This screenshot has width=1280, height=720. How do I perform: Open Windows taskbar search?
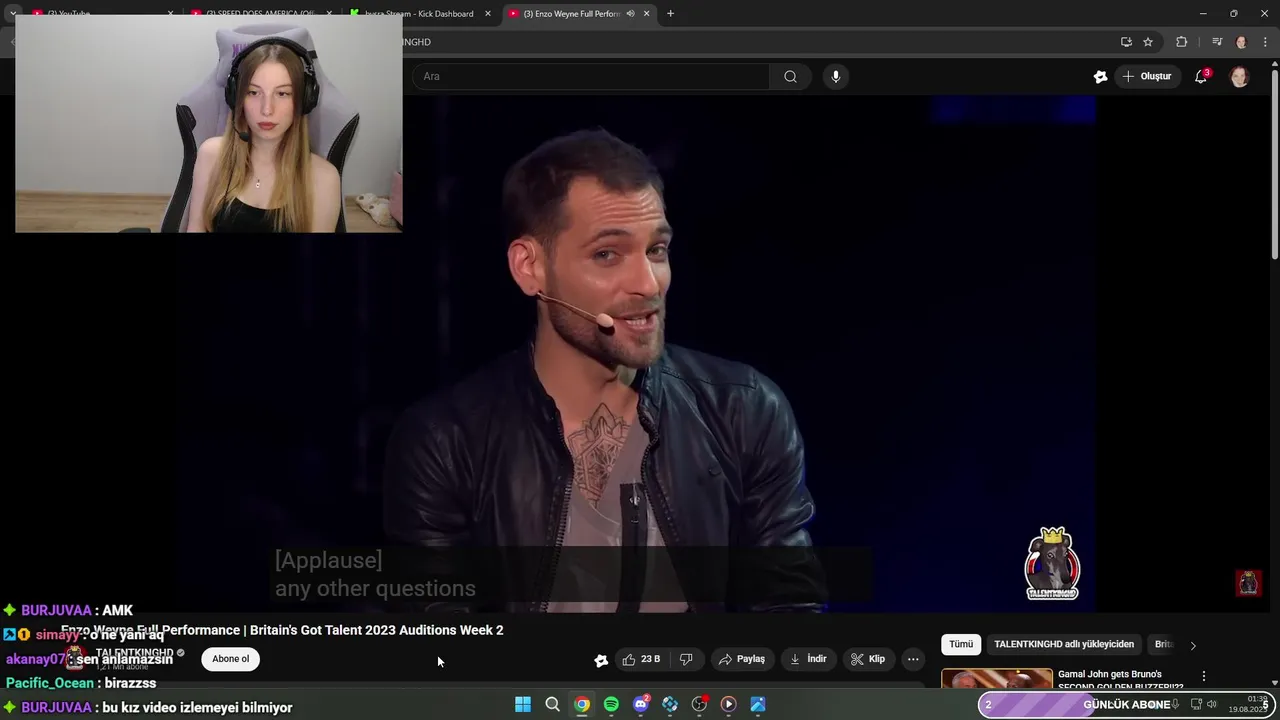(x=552, y=704)
